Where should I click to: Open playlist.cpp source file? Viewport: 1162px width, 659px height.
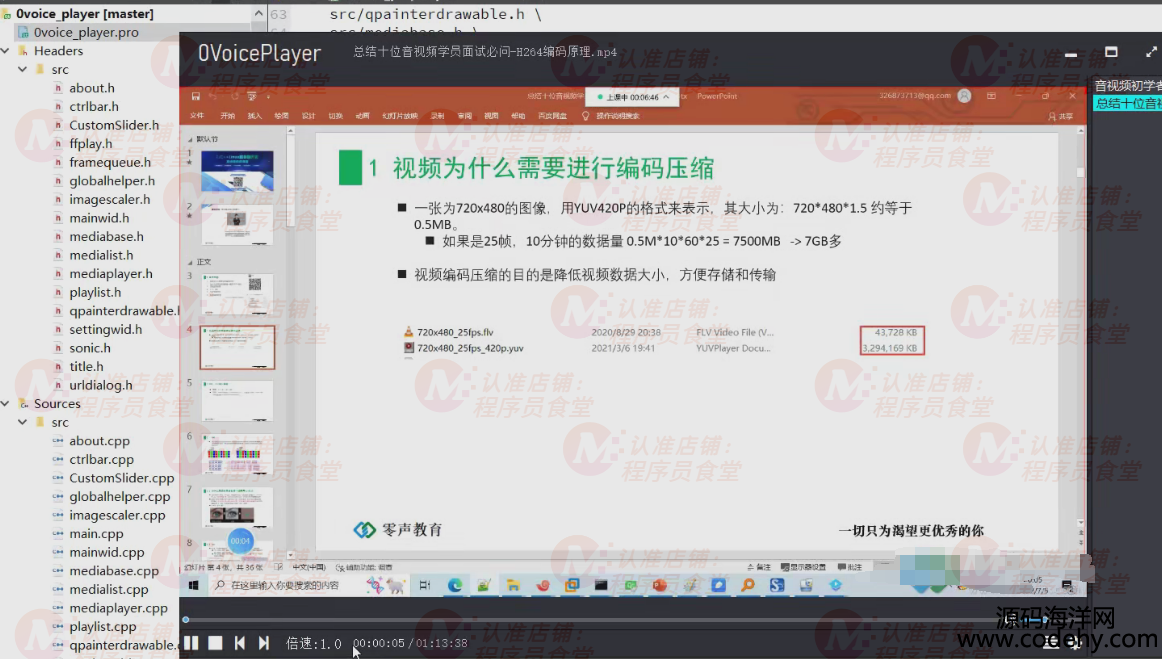click(x=102, y=626)
